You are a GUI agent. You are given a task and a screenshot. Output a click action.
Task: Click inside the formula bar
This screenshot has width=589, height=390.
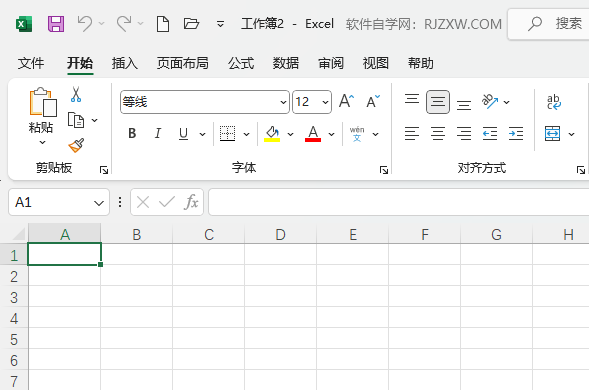point(399,203)
